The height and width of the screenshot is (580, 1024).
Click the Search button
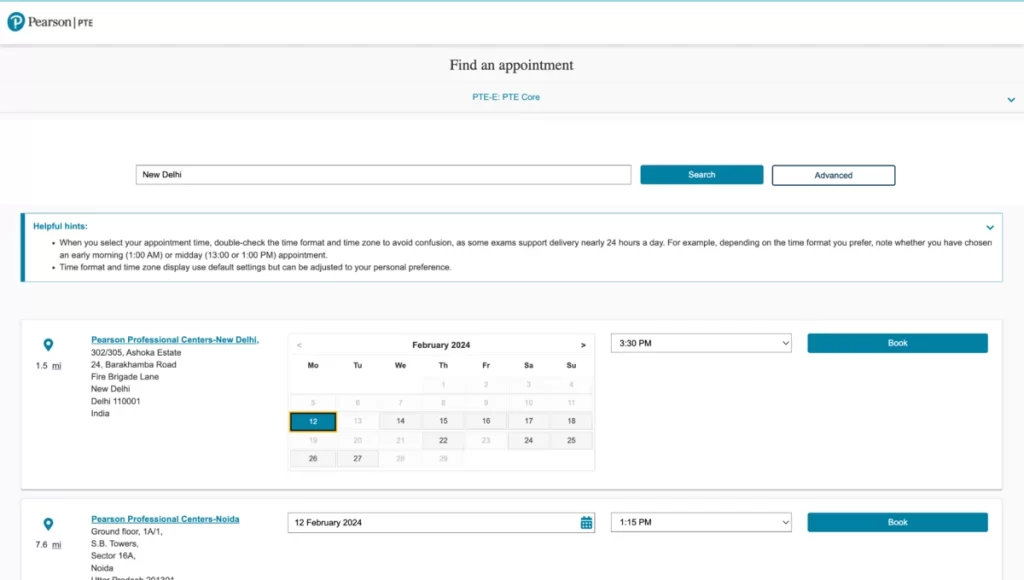coord(701,174)
